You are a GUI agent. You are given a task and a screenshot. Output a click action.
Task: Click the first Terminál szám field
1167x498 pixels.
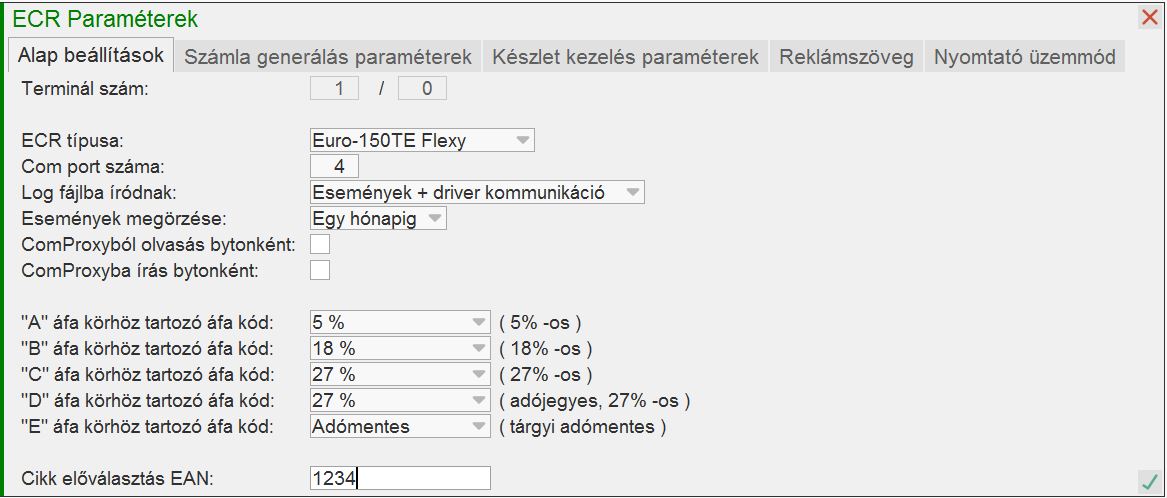coord(334,89)
